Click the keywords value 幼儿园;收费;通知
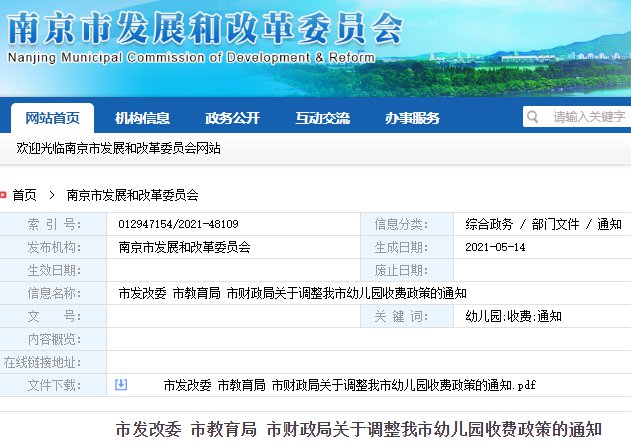 pyautogui.click(x=514, y=316)
